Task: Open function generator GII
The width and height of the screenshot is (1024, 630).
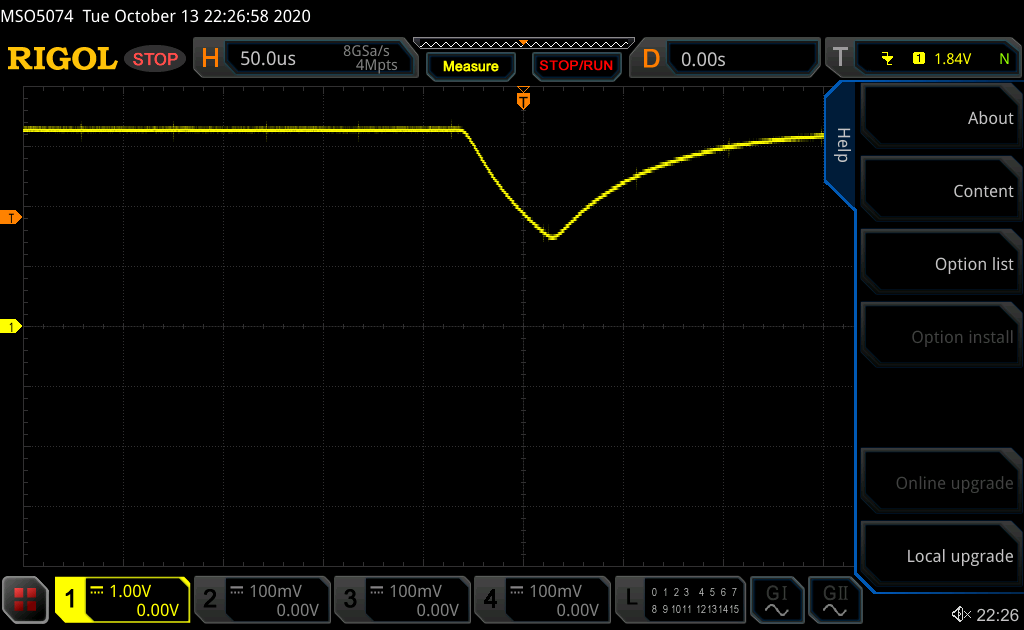Action: coord(835,600)
